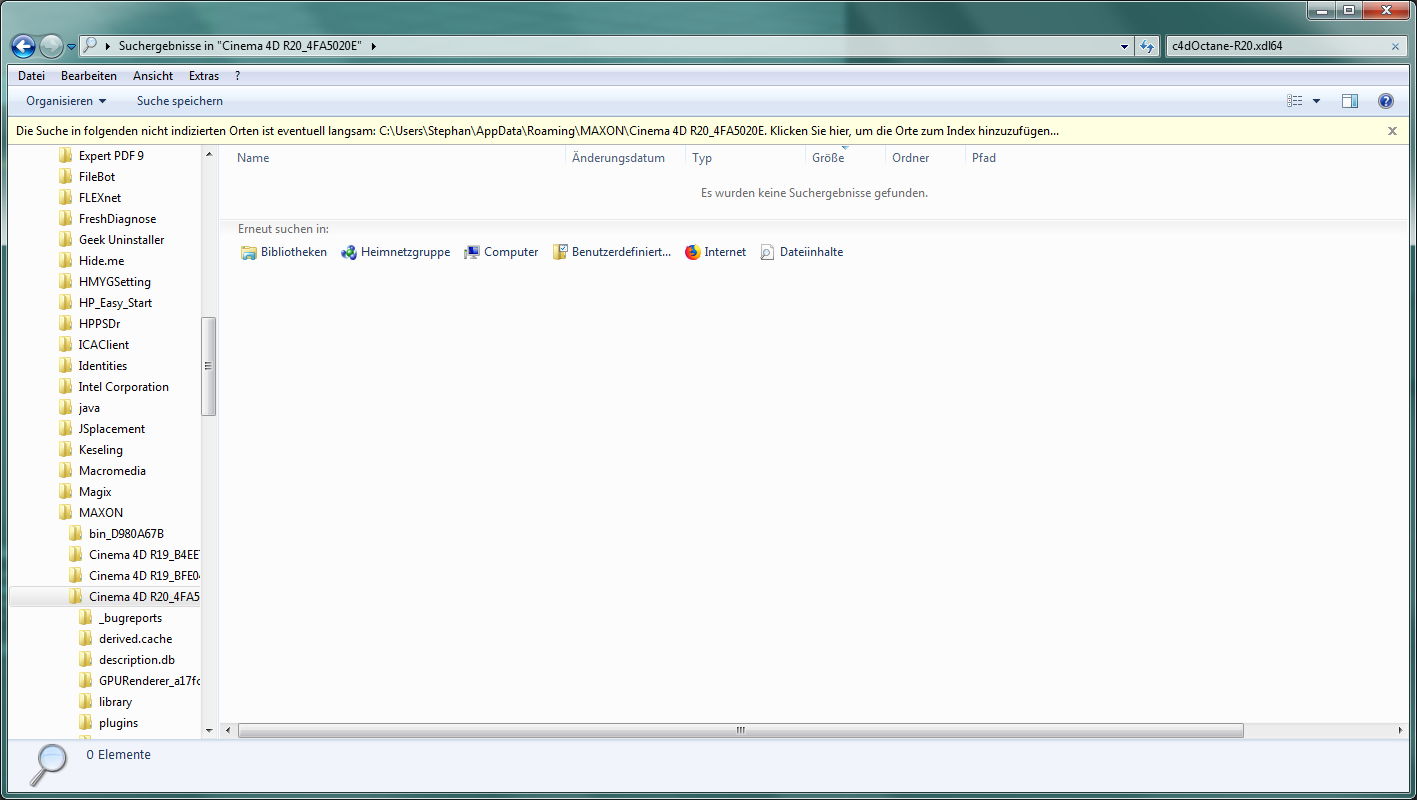Open the Bearbeiten menu
Viewport: 1417px width, 800px height.
point(89,76)
